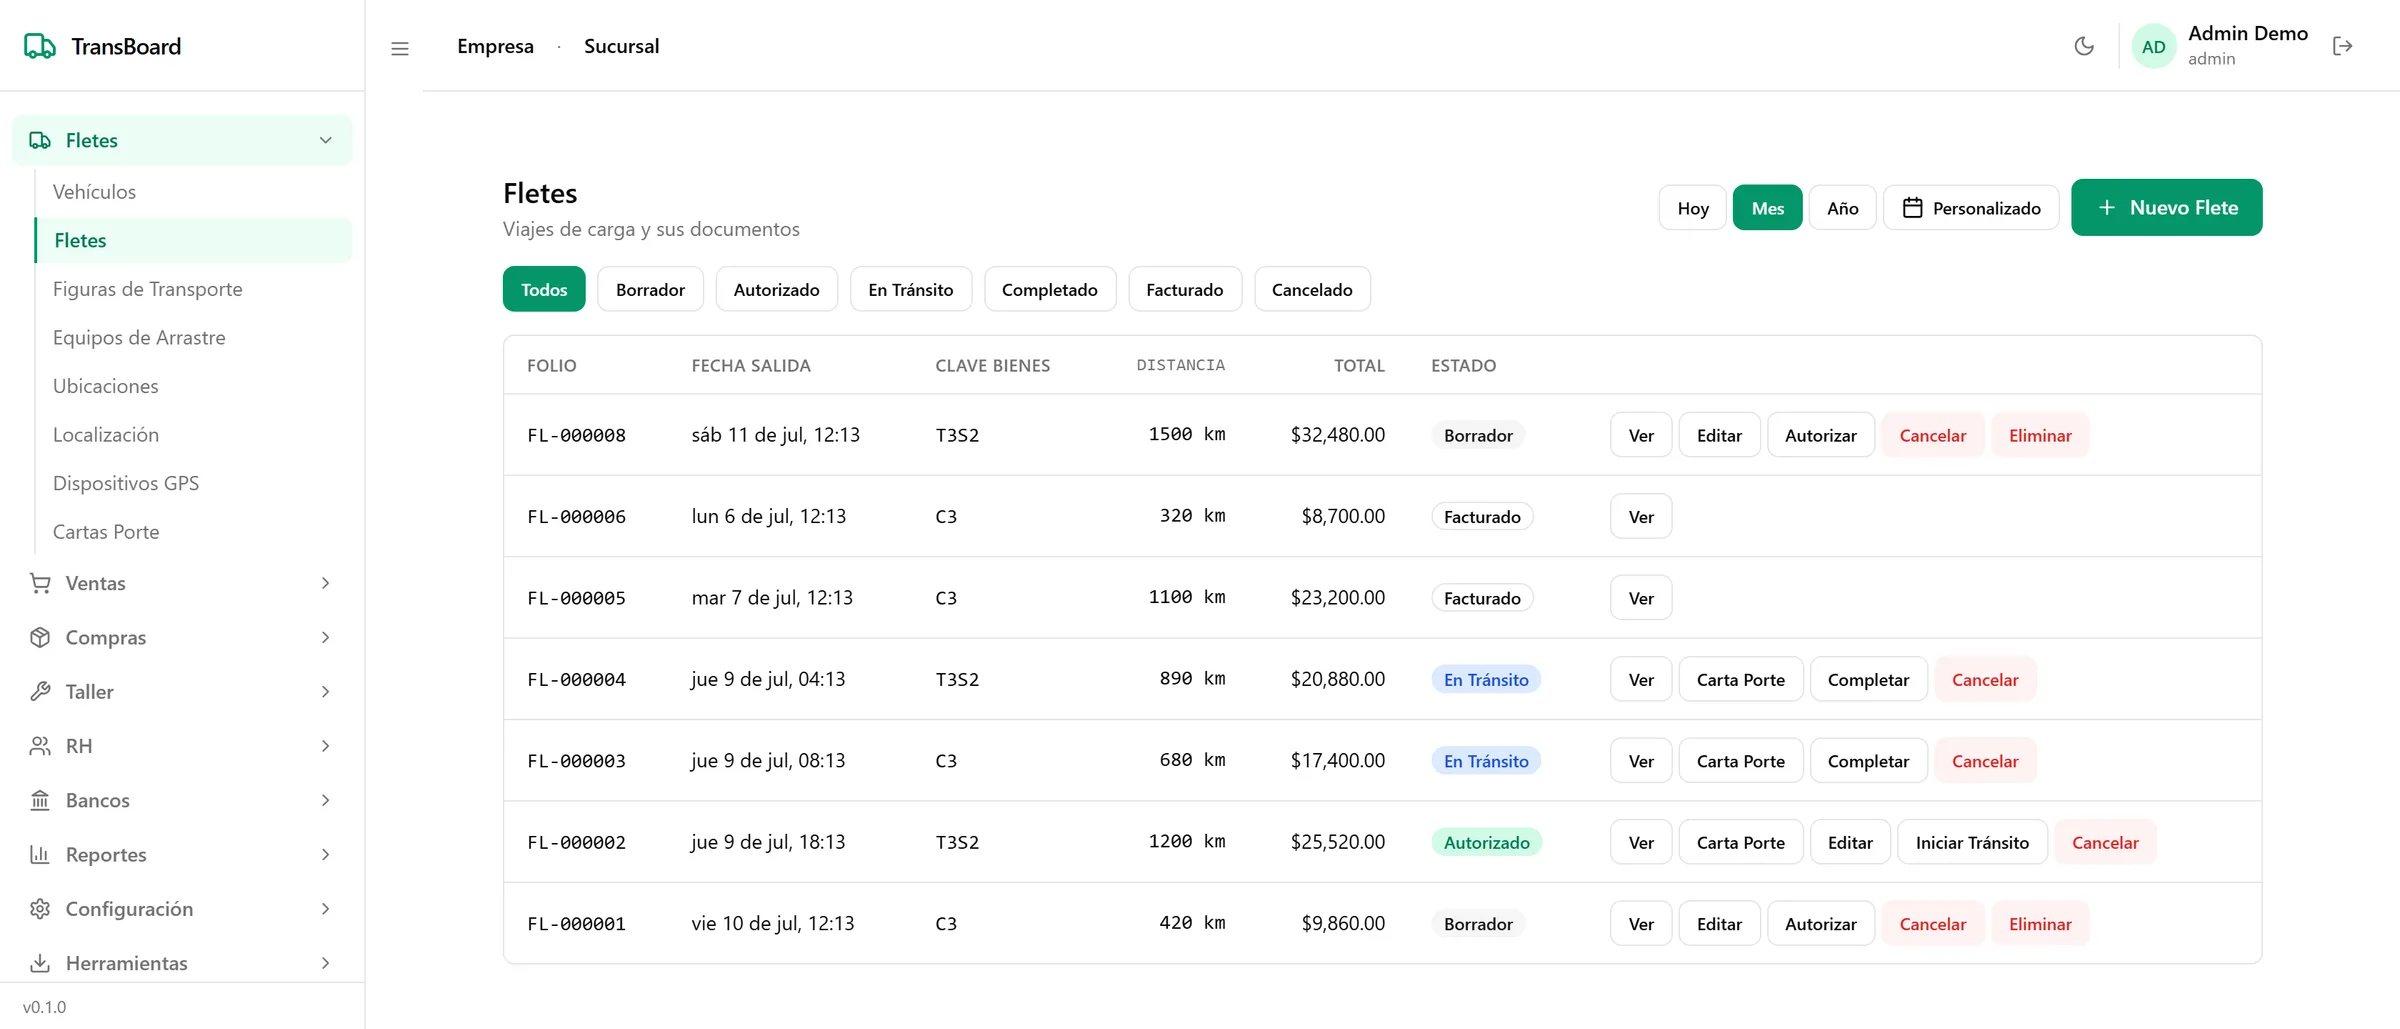Screen dimensions: 2400x1029
Task: Click Cancelar for FL-000002
Action: tap(2105, 842)
